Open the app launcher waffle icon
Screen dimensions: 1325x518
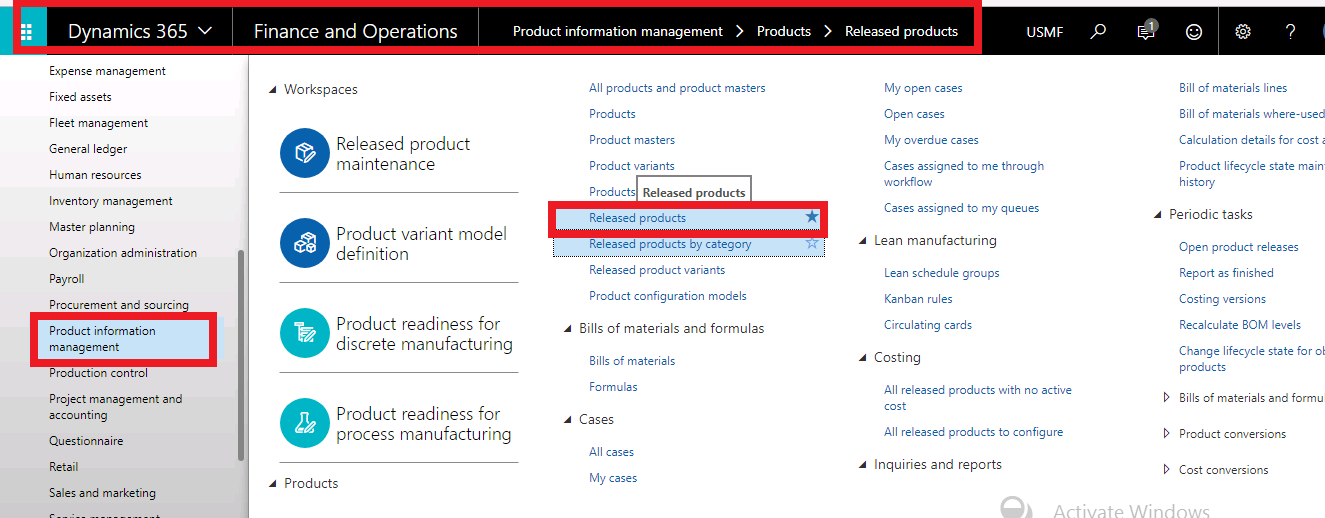pyautogui.click(x=27, y=31)
